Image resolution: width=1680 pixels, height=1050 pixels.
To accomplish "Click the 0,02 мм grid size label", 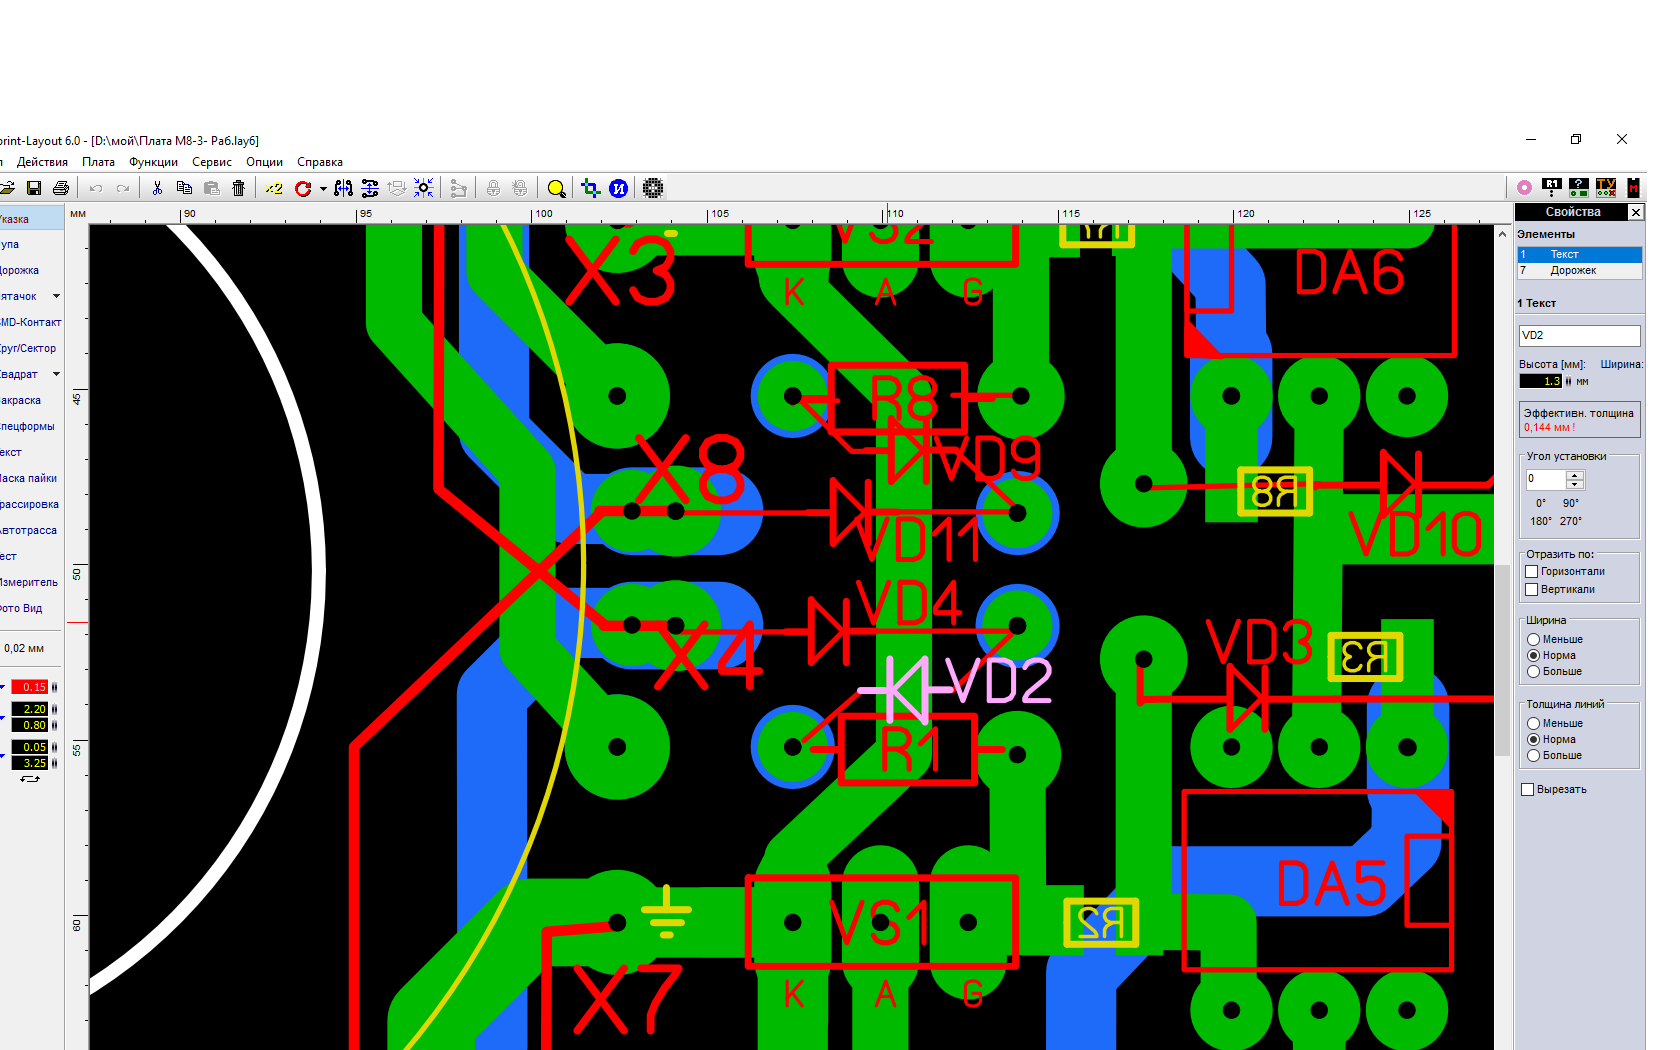I will click(x=24, y=648).
